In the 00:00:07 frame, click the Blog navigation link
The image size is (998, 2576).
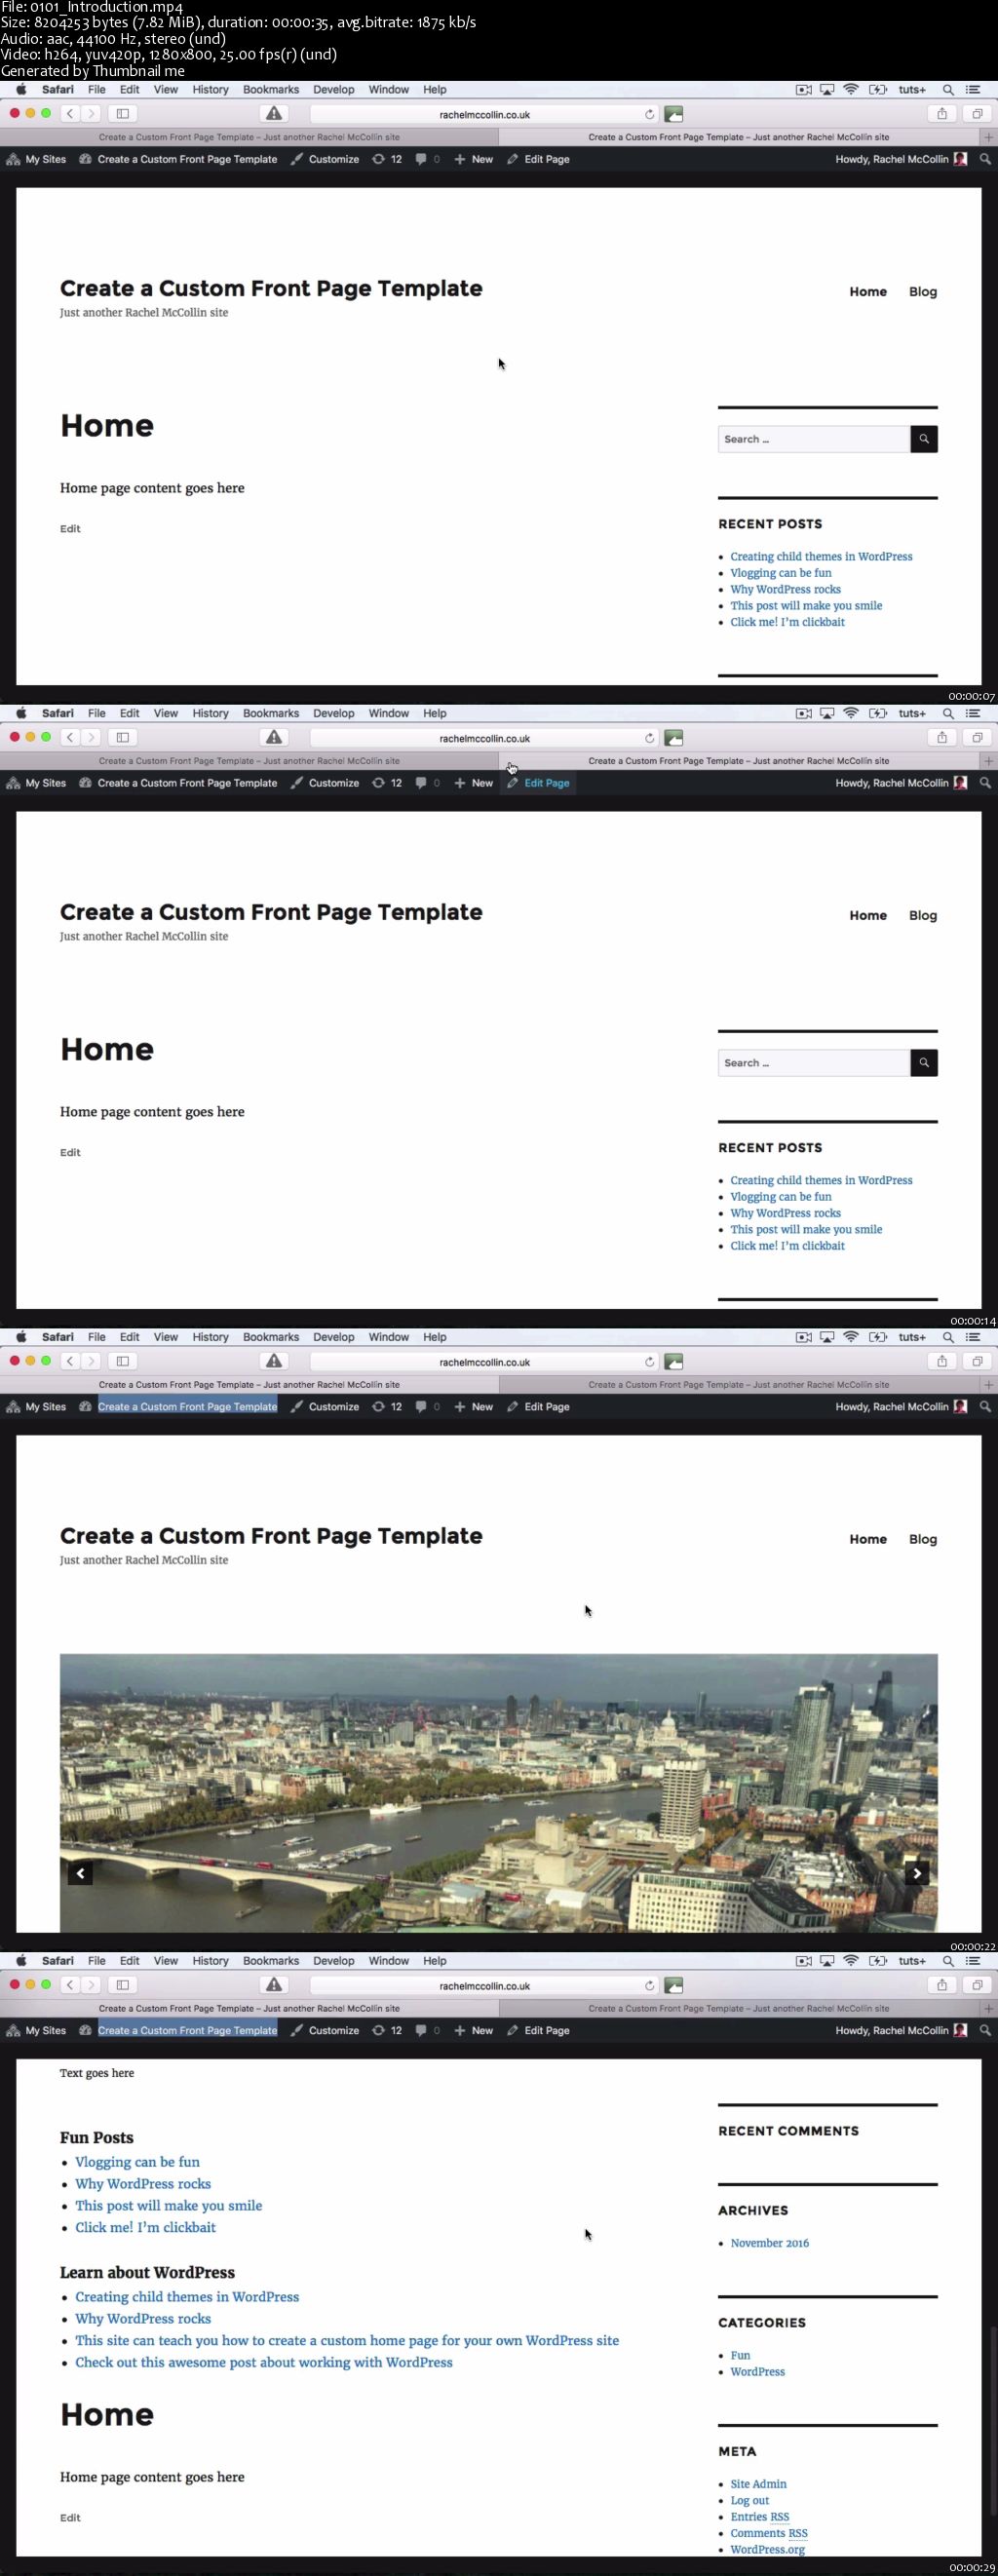[923, 291]
